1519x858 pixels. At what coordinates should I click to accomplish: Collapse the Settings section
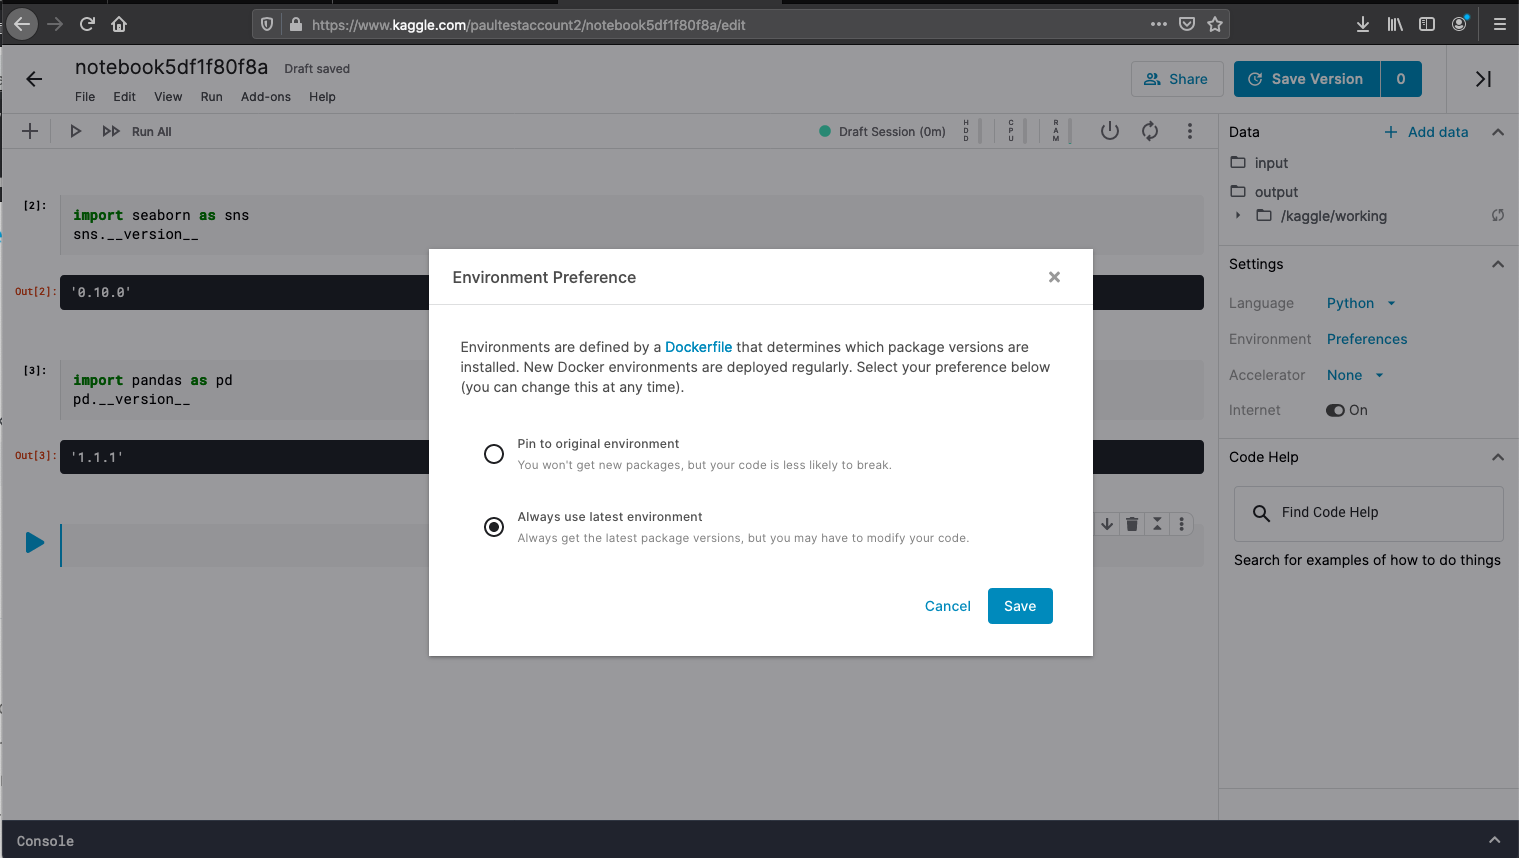pos(1497,264)
